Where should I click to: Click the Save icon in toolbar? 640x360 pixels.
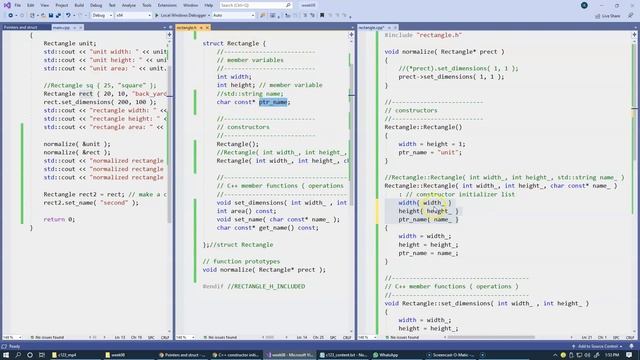(51, 16)
